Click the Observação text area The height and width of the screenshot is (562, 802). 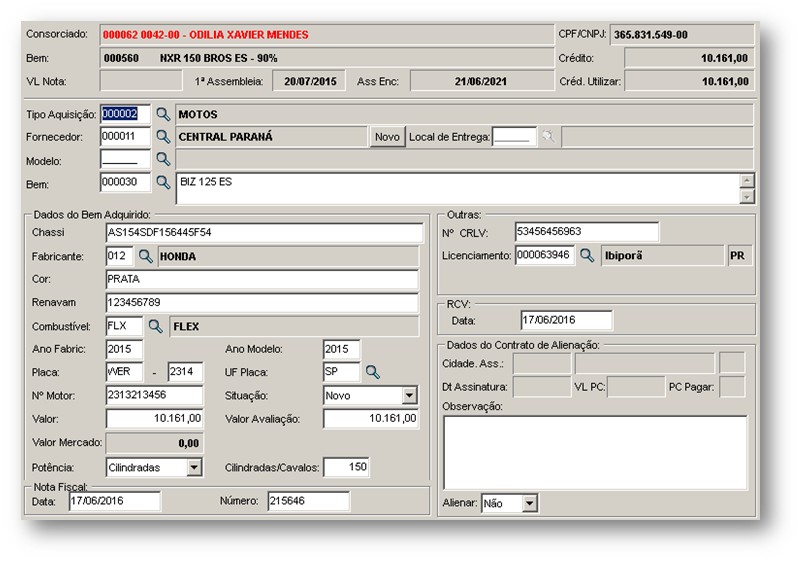pyautogui.click(x=595, y=453)
